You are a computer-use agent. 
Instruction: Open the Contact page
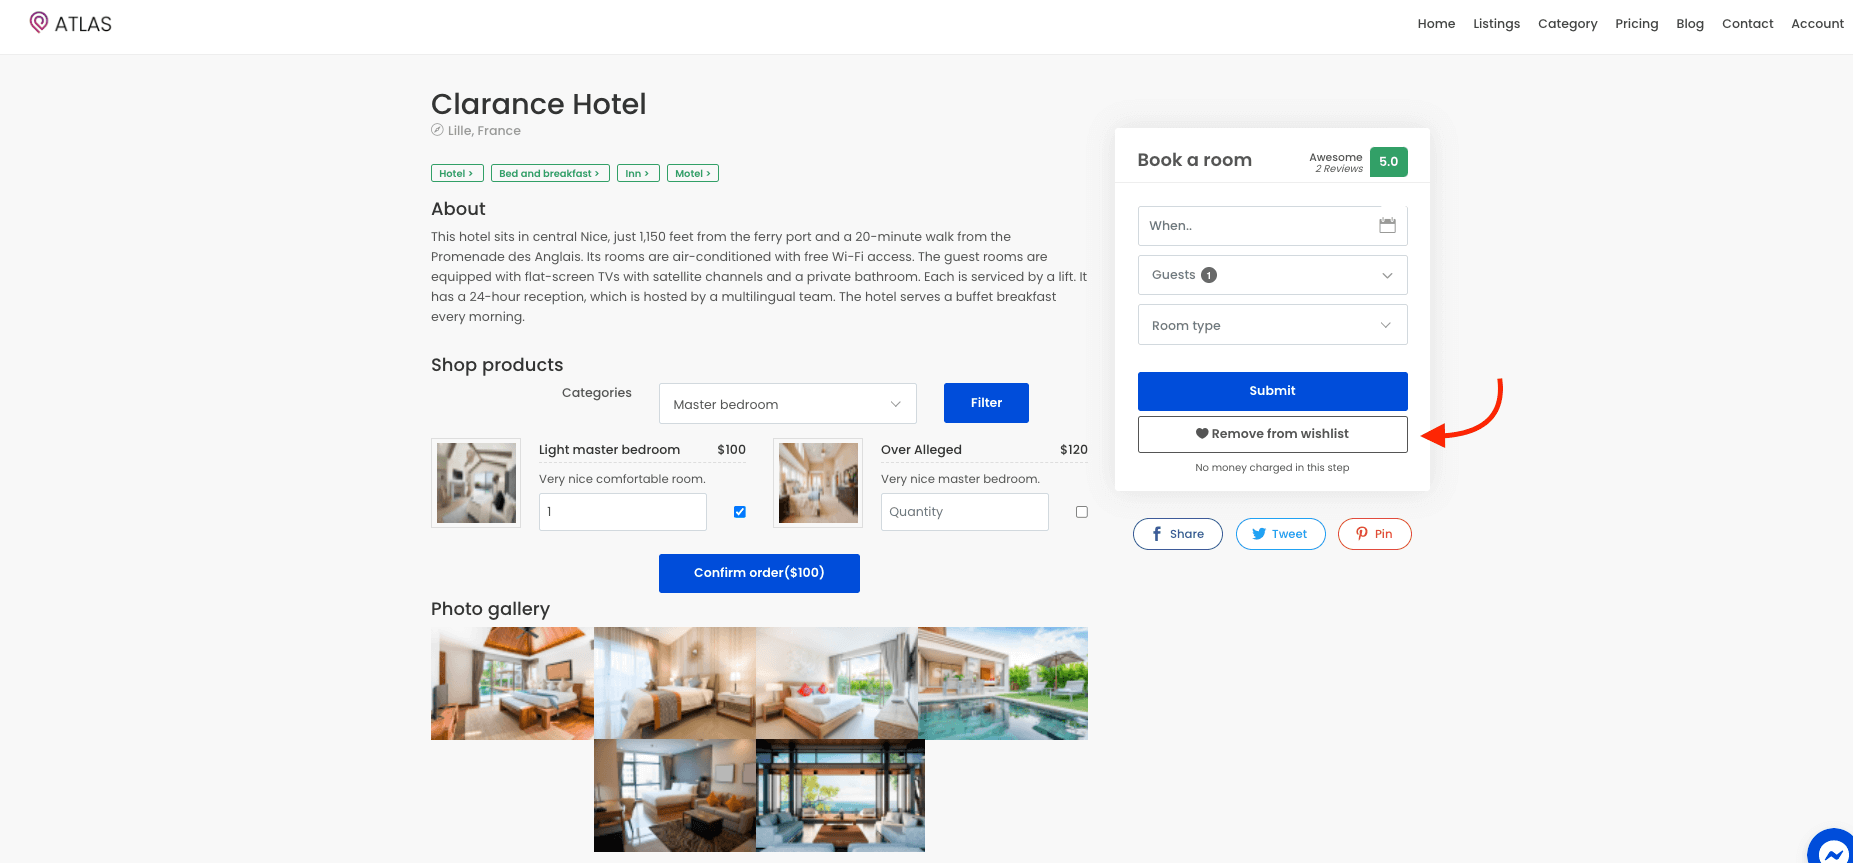[x=1747, y=24]
